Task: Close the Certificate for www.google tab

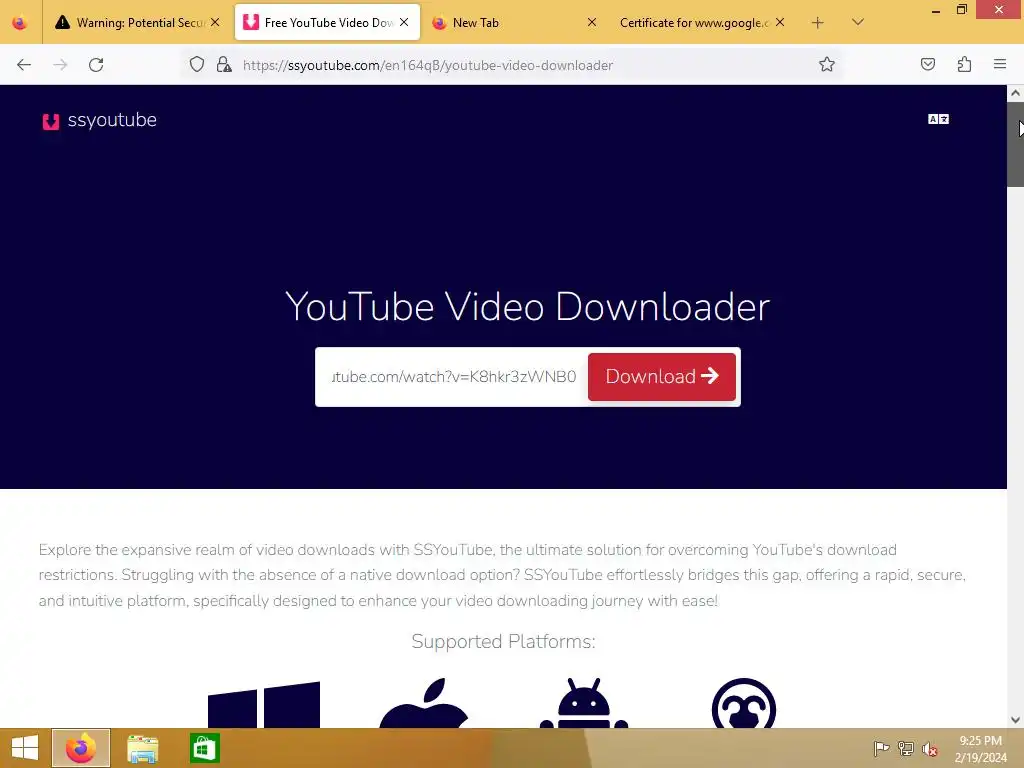Action: click(780, 22)
